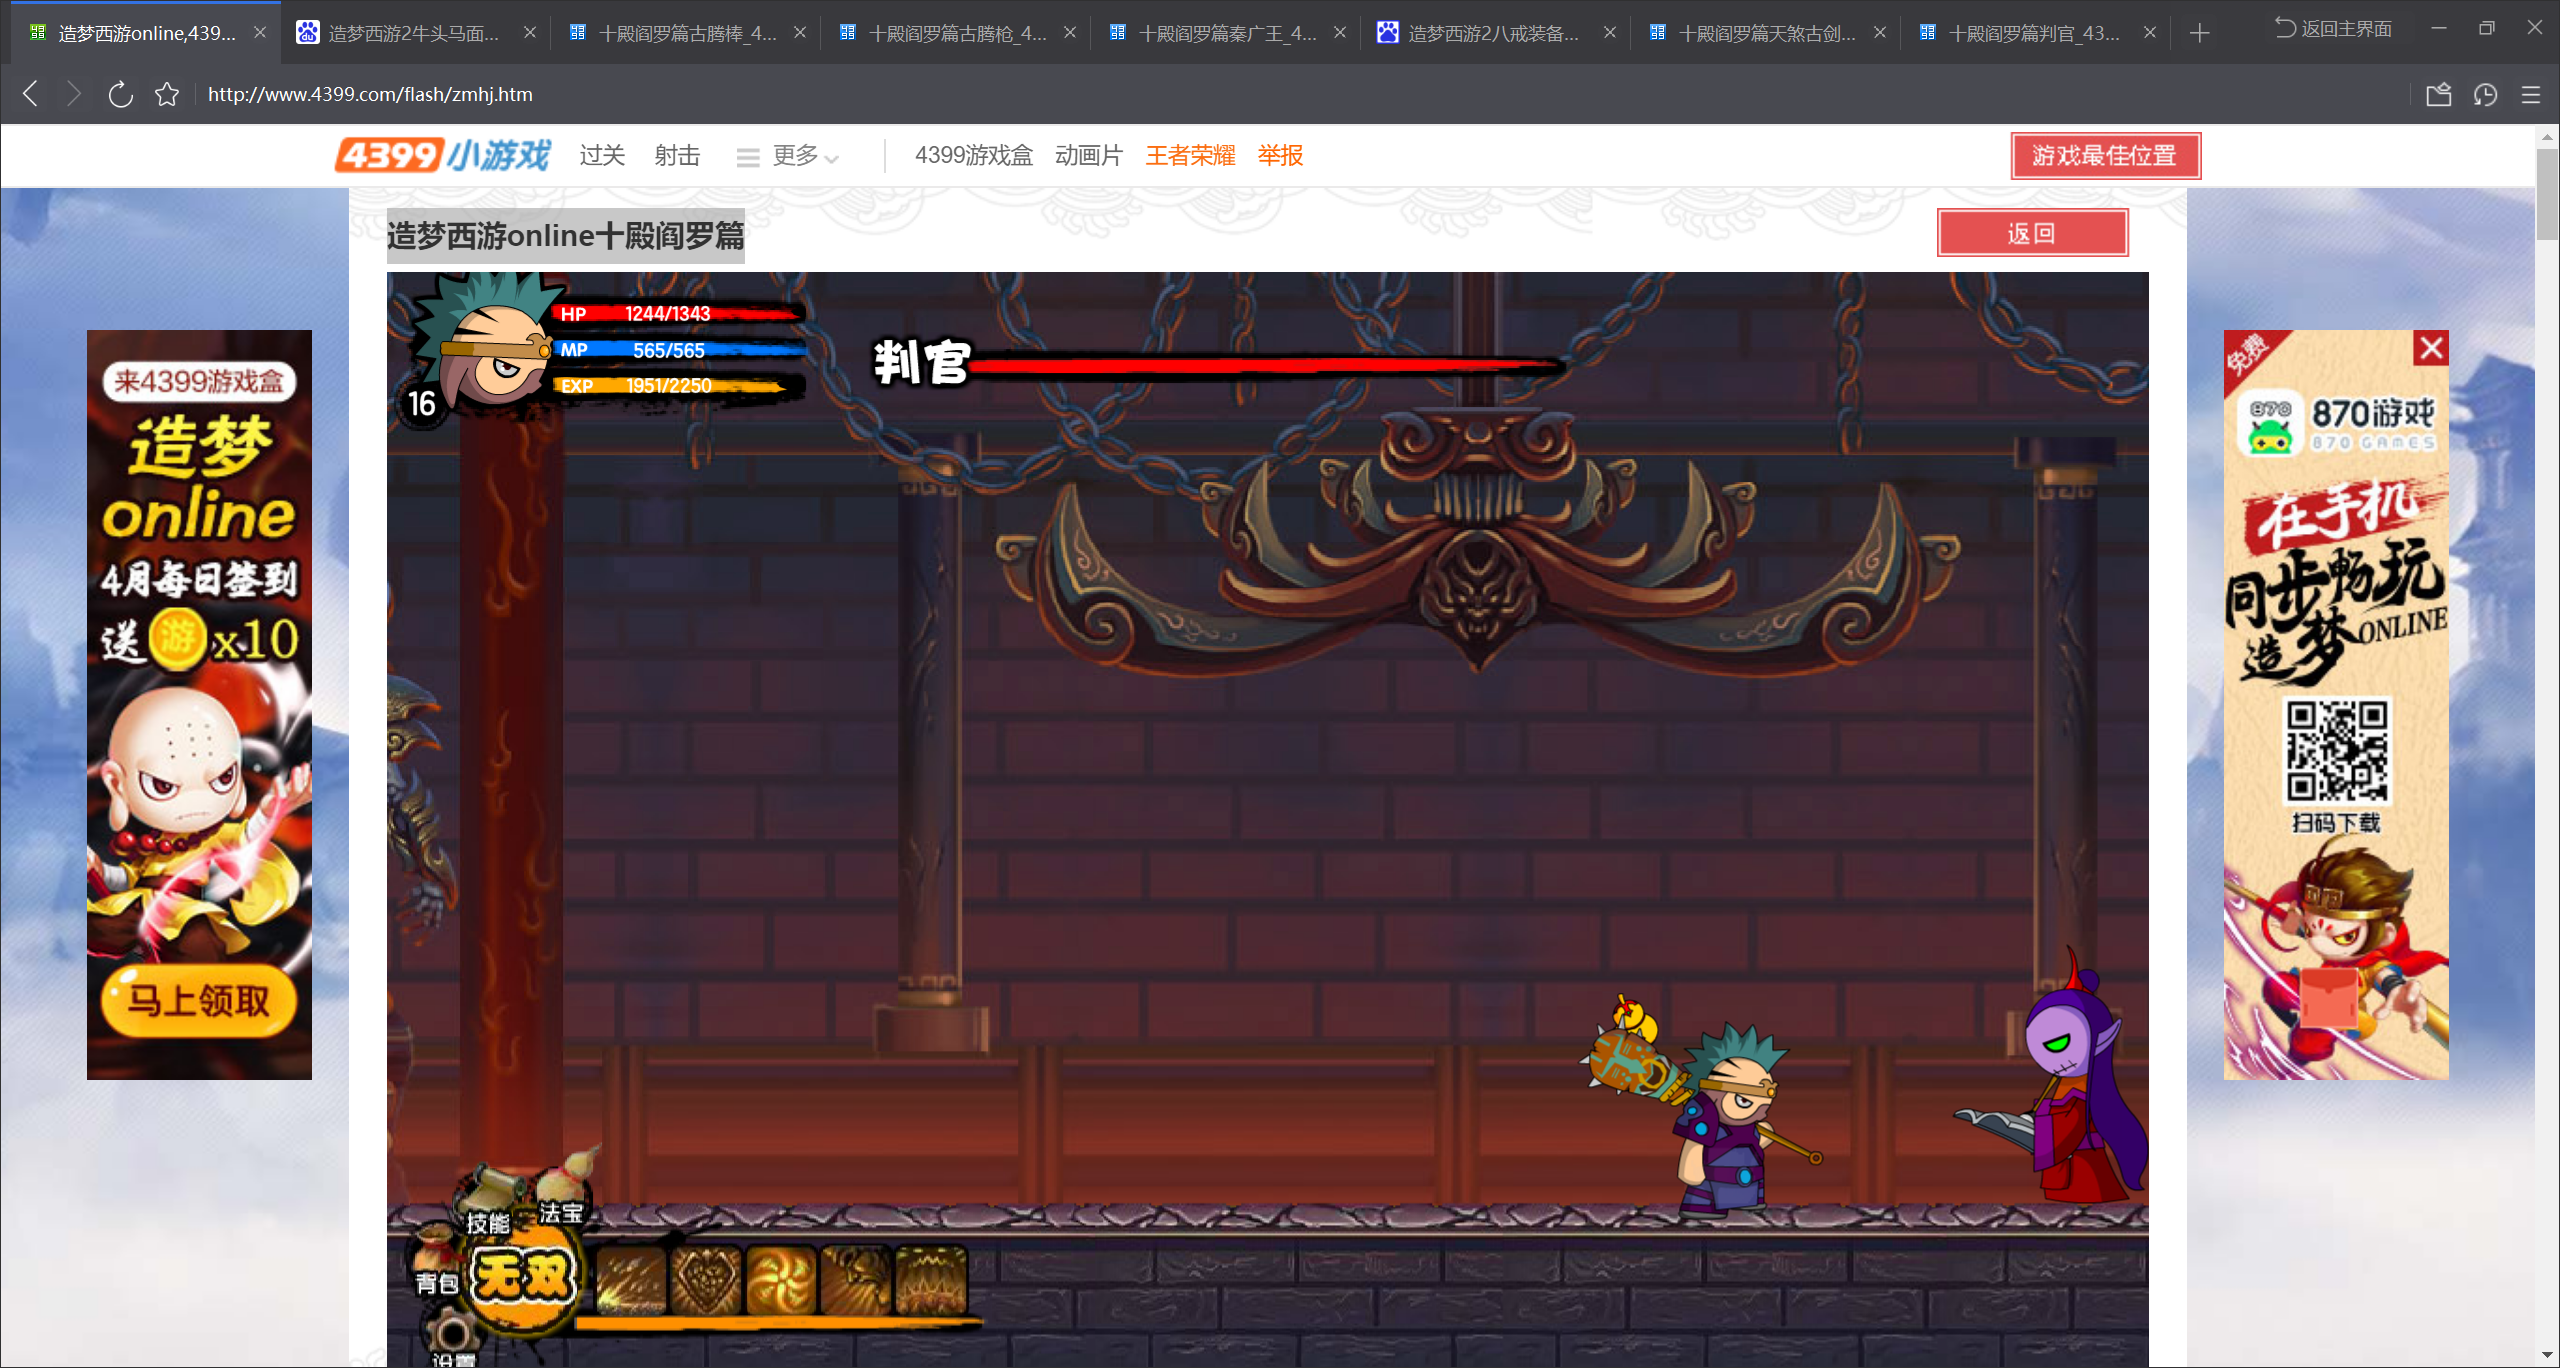Scan area QR code in 870游戏 ad
2560x1368 pixels.
2337,751
